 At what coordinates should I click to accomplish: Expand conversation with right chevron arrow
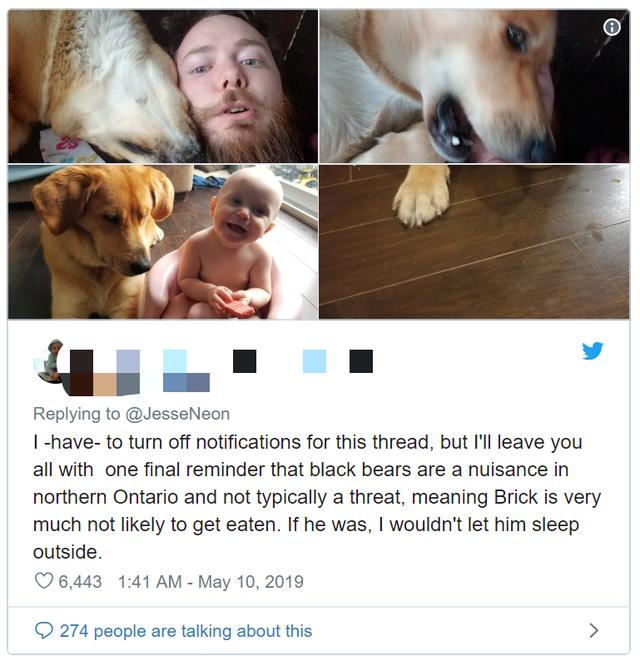(x=594, y=630)
